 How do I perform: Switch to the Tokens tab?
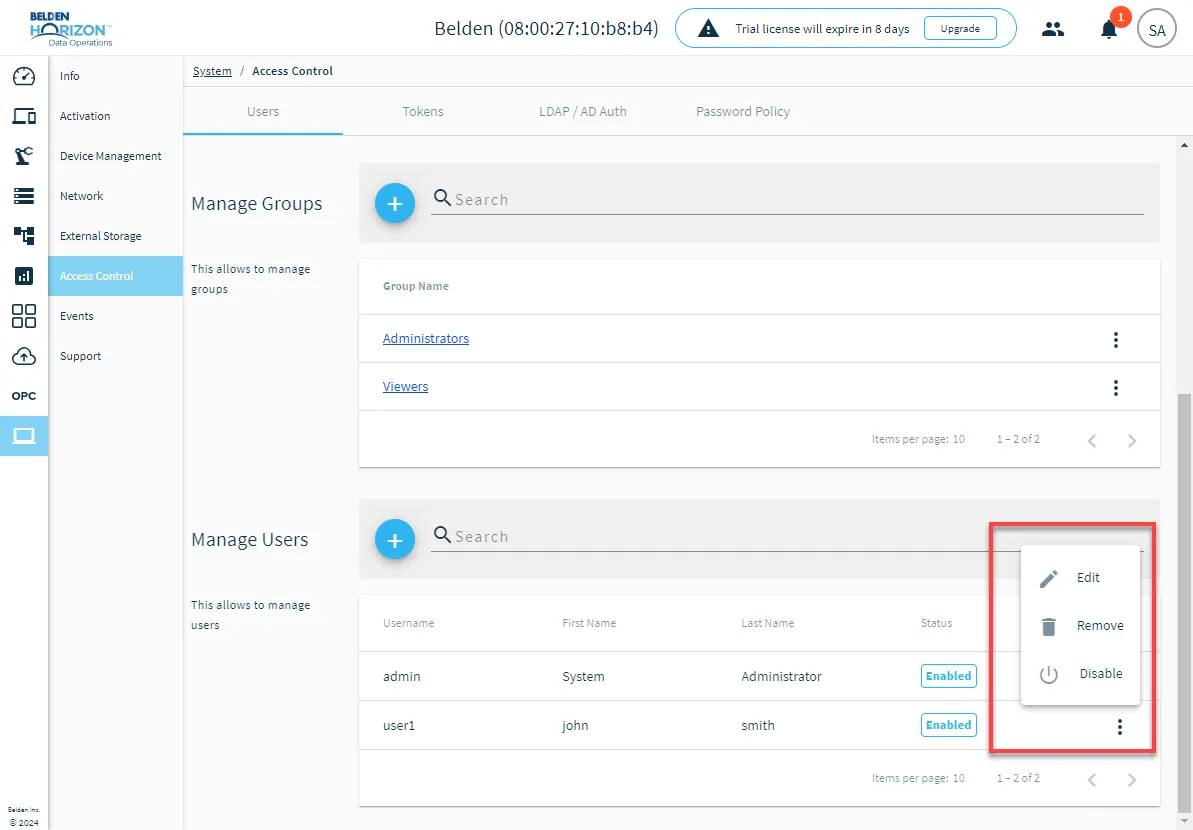click(x=423, y=111)
